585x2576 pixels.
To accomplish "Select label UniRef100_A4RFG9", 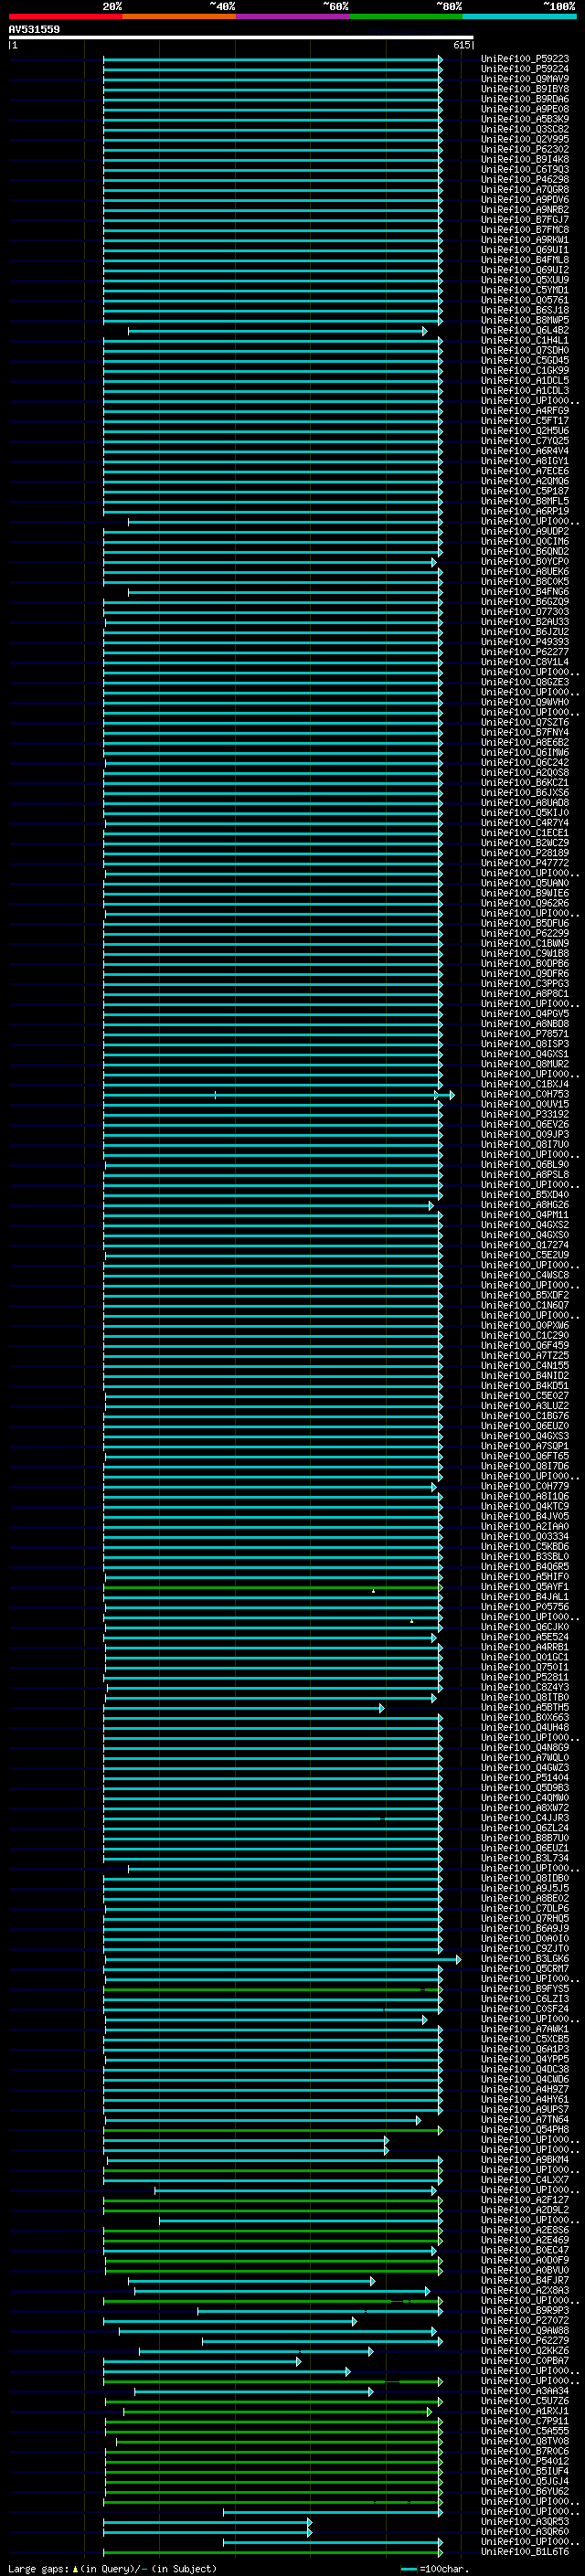I will 525,411.
